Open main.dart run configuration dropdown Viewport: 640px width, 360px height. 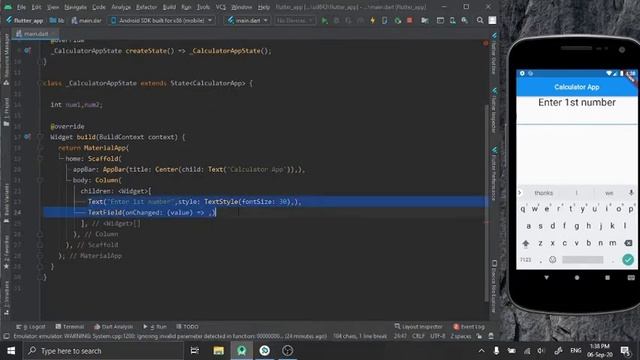point(248,20)
